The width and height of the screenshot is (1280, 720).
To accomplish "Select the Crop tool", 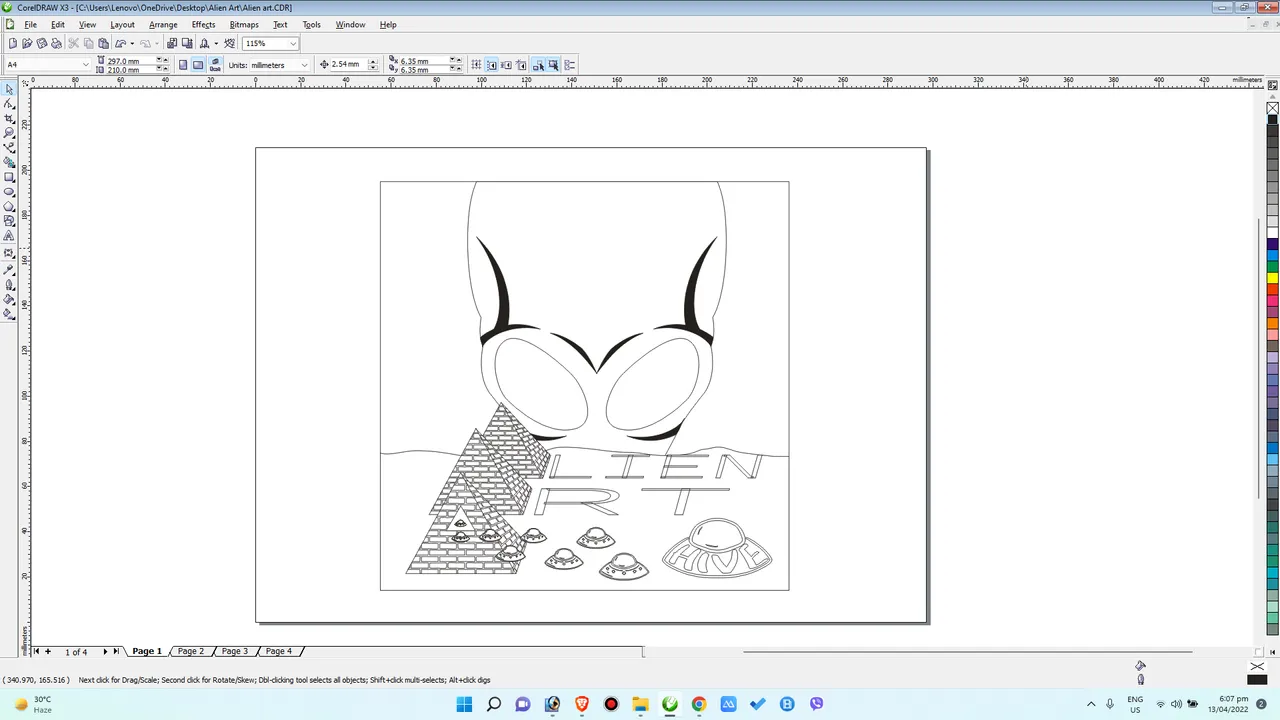I will pyautogui.click(x=9, y=118).
